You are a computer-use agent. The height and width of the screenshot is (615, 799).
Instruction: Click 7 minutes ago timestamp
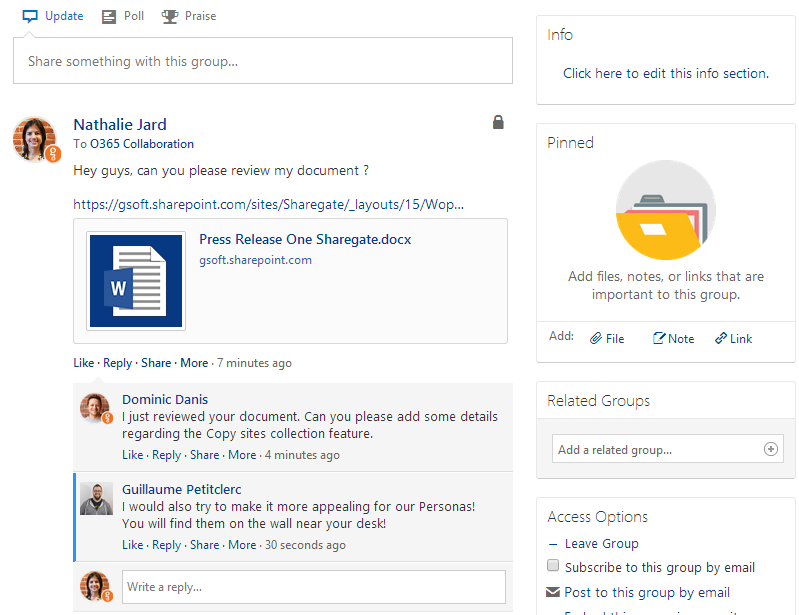[x=254, y=363]
